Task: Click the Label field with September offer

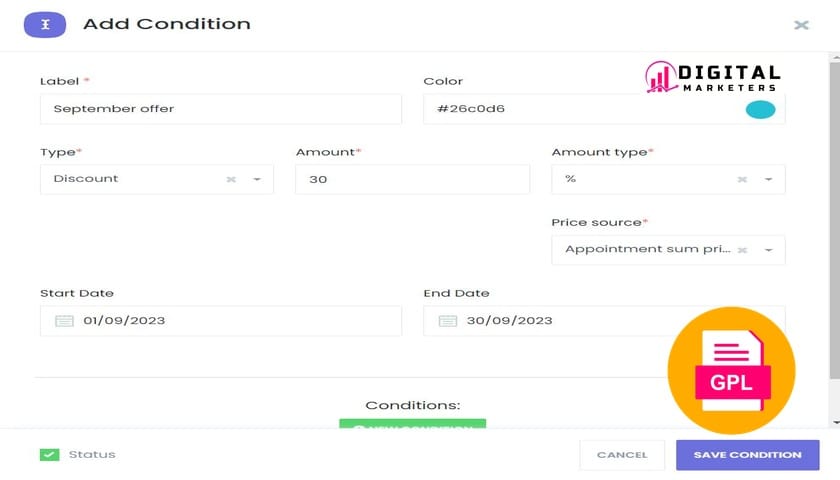Action: pos(220,109)
